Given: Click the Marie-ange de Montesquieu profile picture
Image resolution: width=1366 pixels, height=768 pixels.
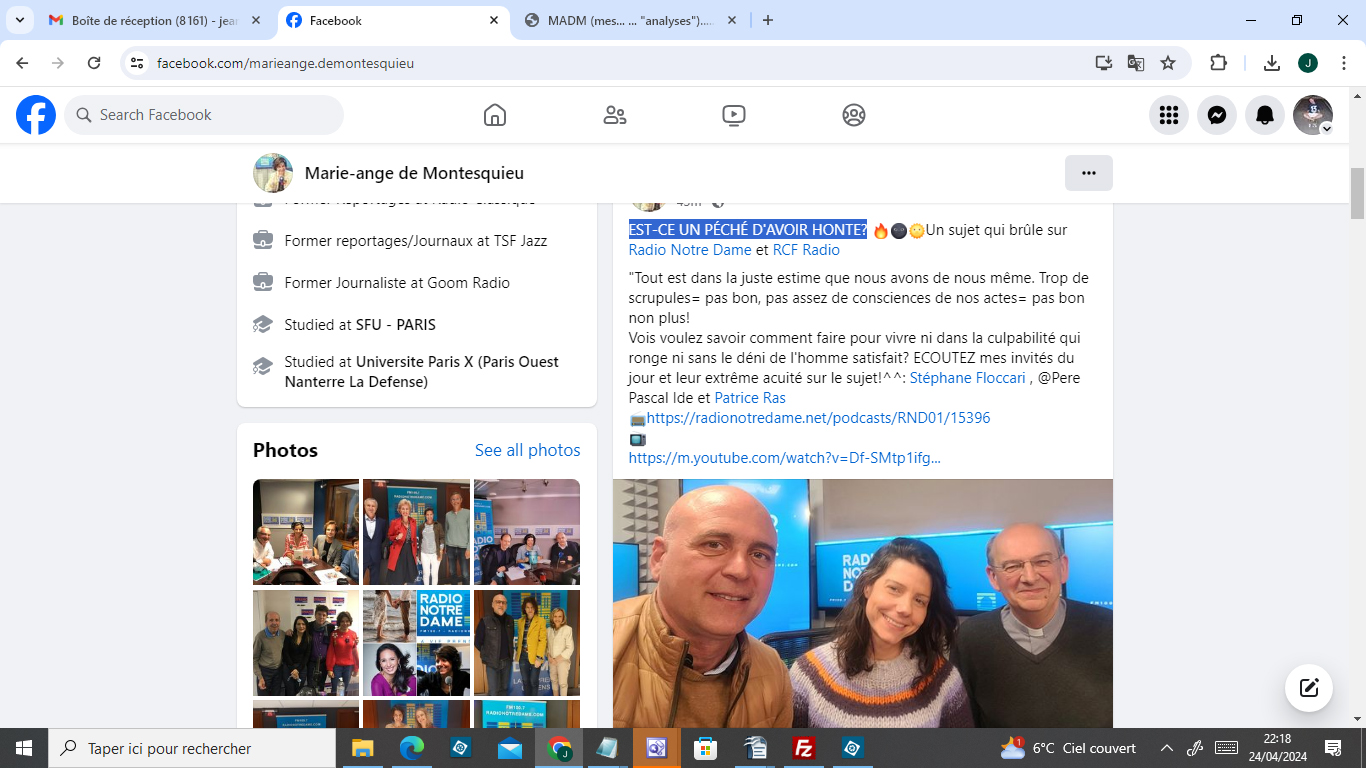Looking at the screenshot, I should point(273,173).
